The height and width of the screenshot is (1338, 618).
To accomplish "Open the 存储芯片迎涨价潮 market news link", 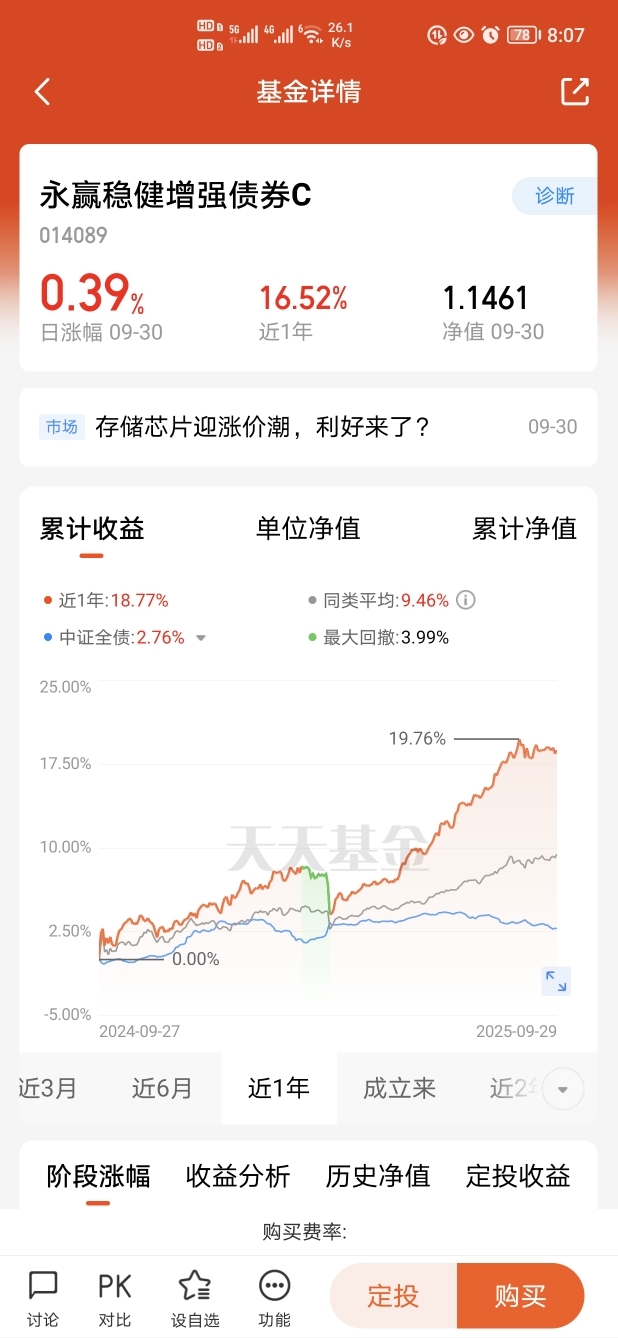I will pos(263,427).
